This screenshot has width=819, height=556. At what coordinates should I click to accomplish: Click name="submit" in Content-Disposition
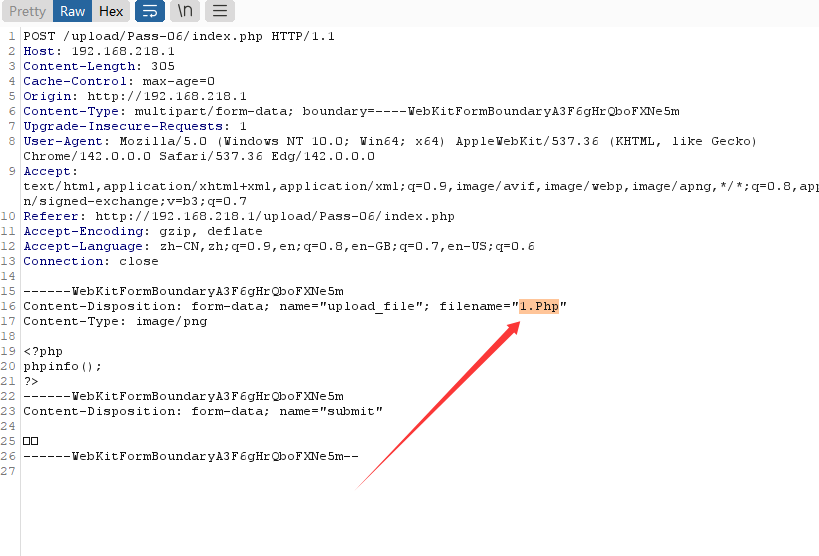(331, 411)
